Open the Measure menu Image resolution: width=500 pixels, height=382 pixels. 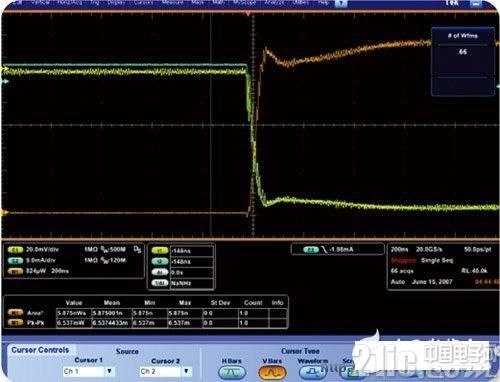tap(172, 2)
